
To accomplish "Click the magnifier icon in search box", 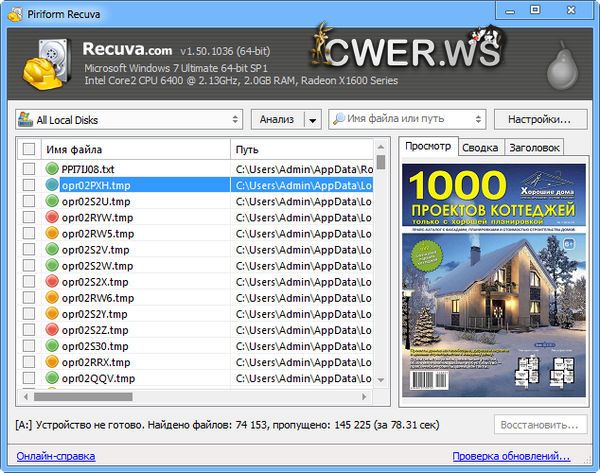I will [x=338, y=119].
